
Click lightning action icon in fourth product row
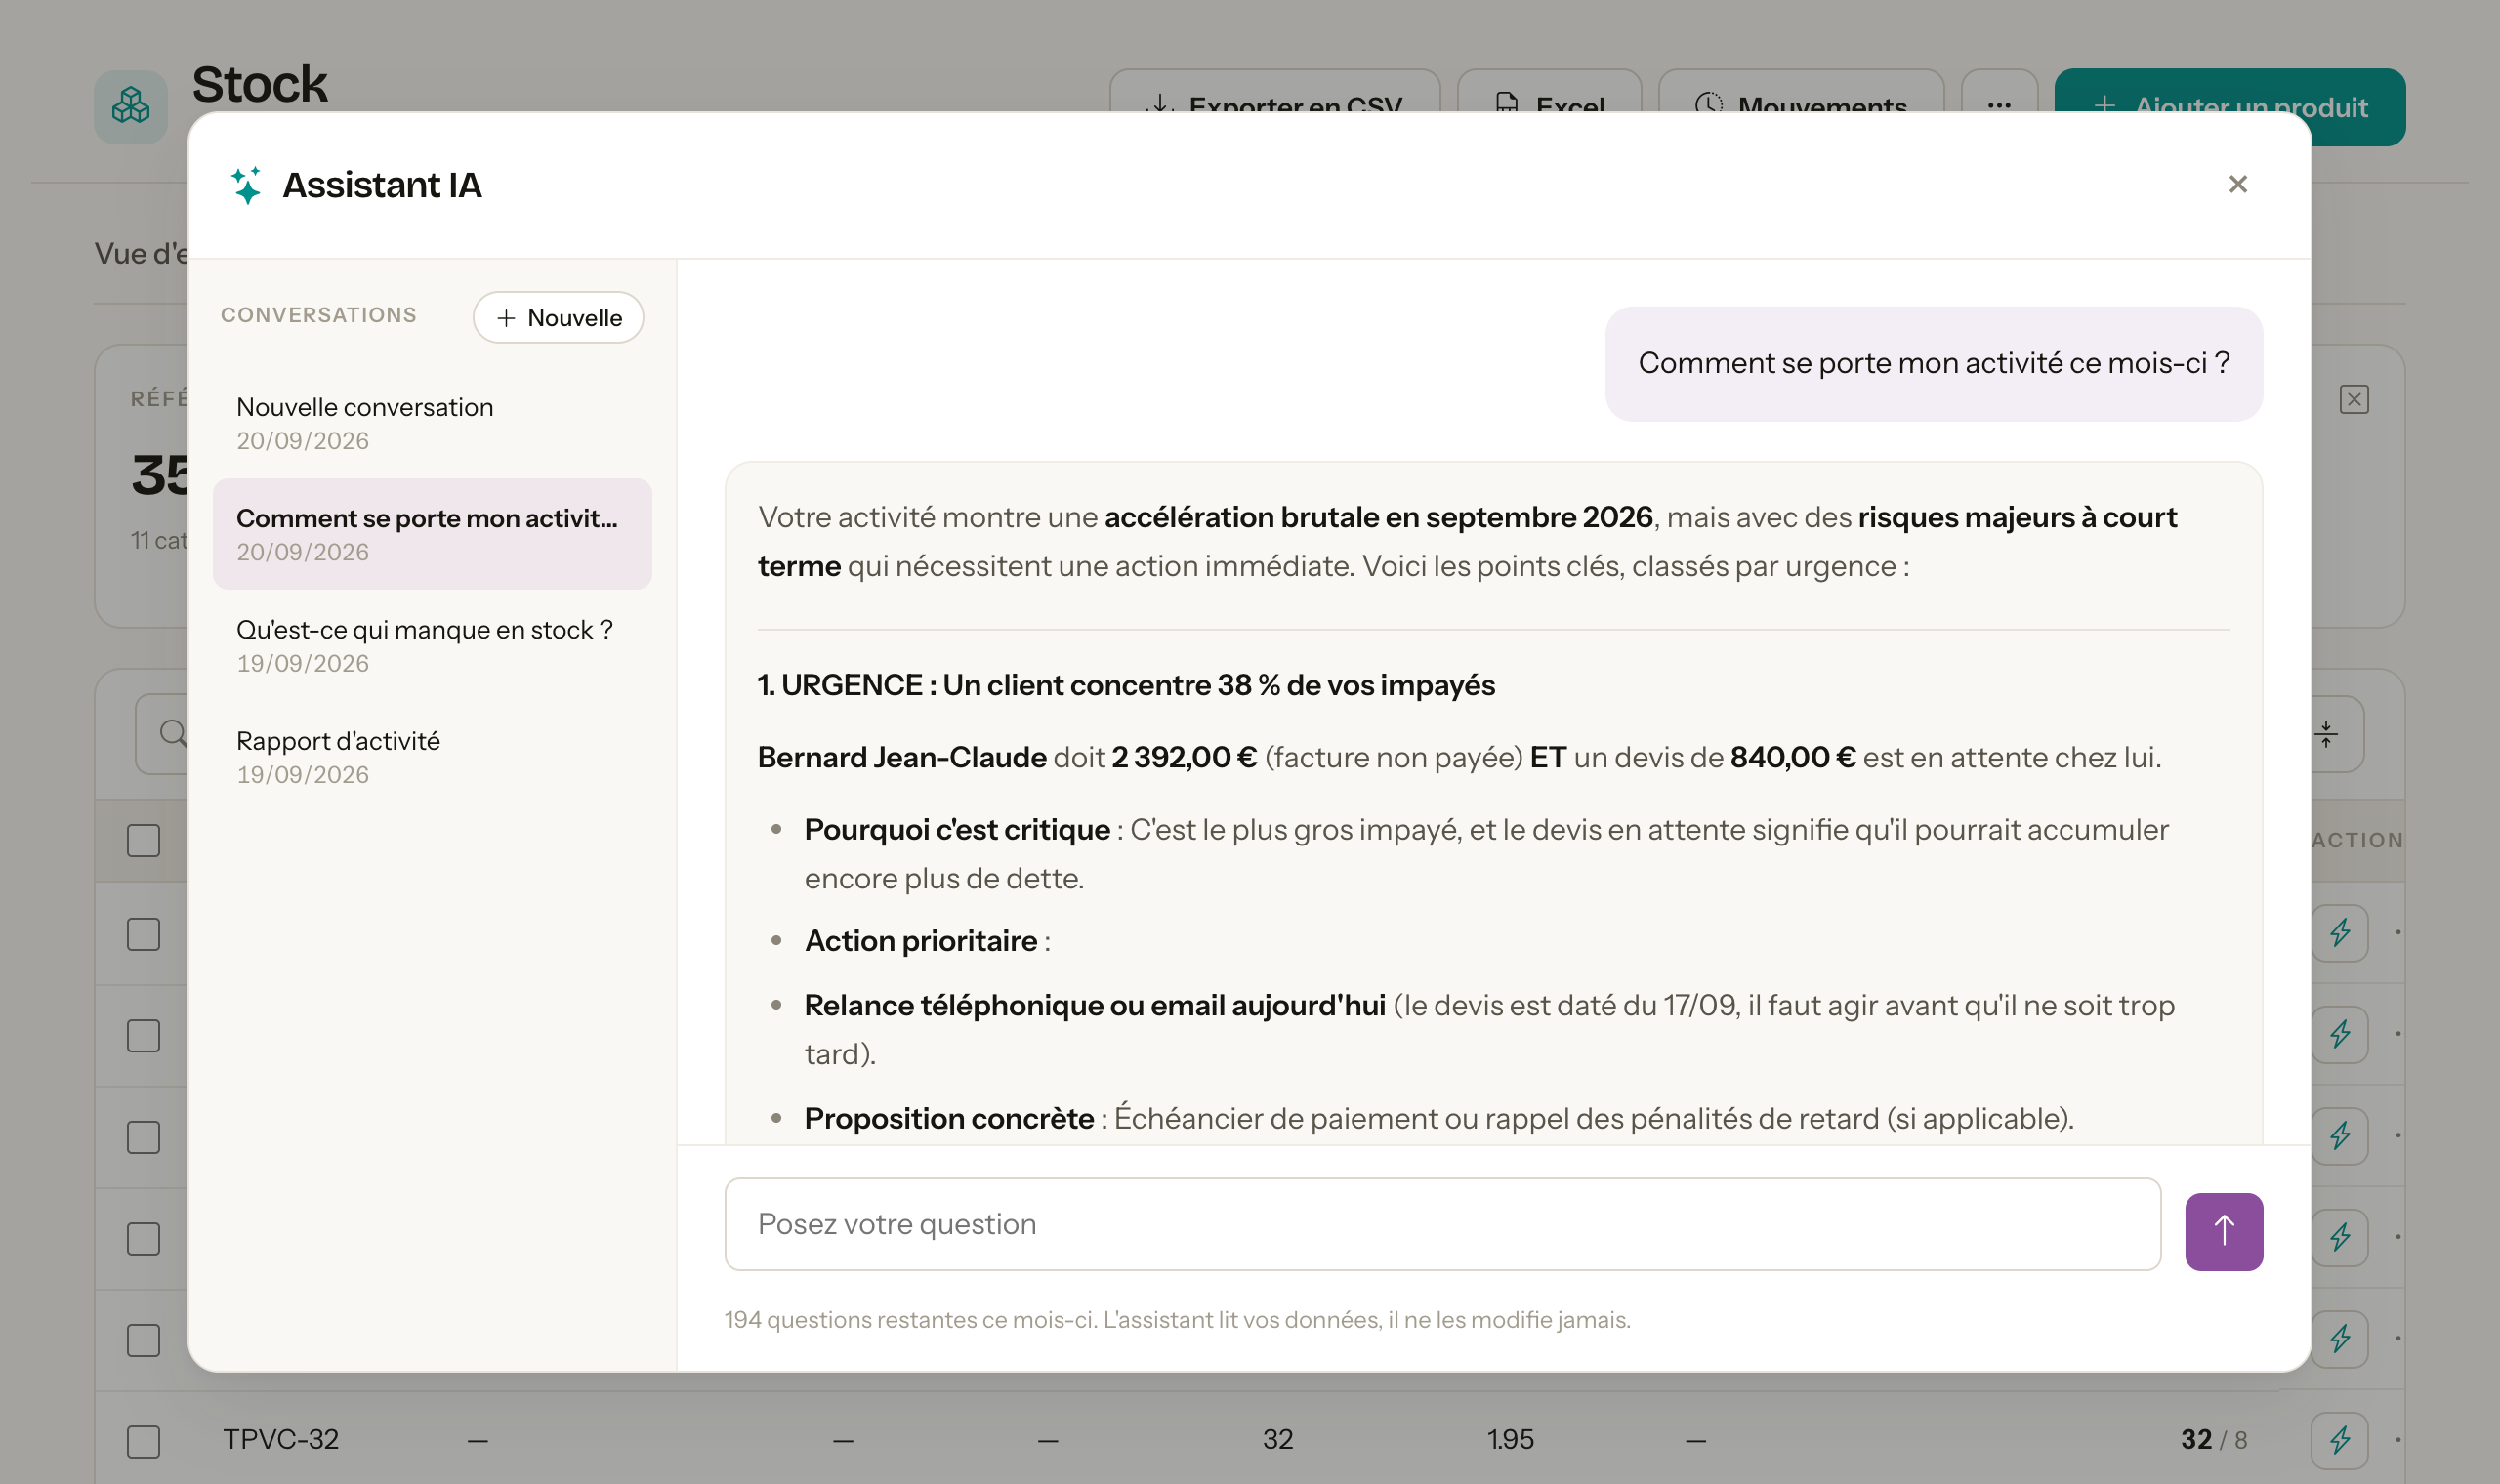(2339, 1237)
